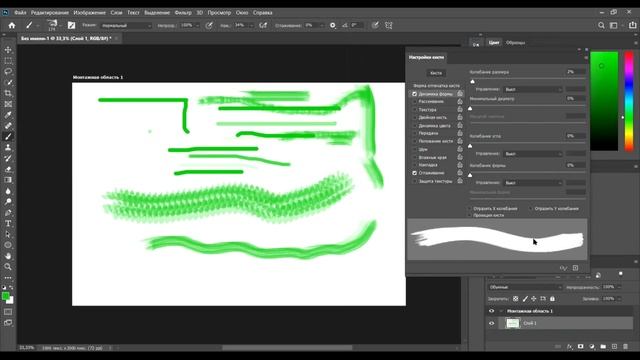
Task: Toggle the Сглаживание checkbox
Action: click(x=414, y=173)
